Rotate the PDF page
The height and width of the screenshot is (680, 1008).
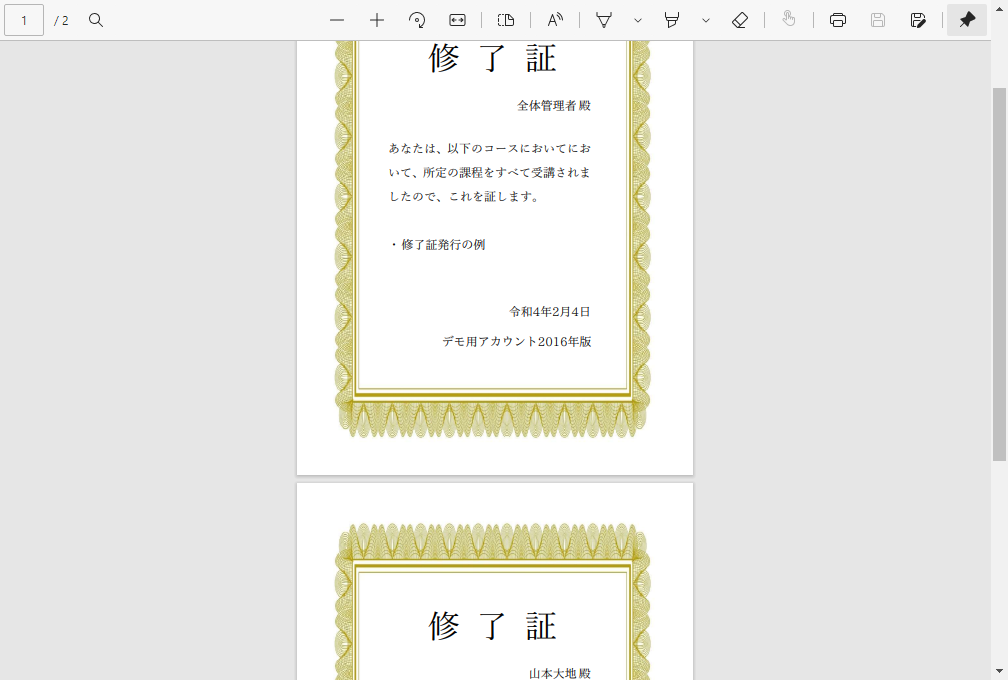click(x=417, y=20)
